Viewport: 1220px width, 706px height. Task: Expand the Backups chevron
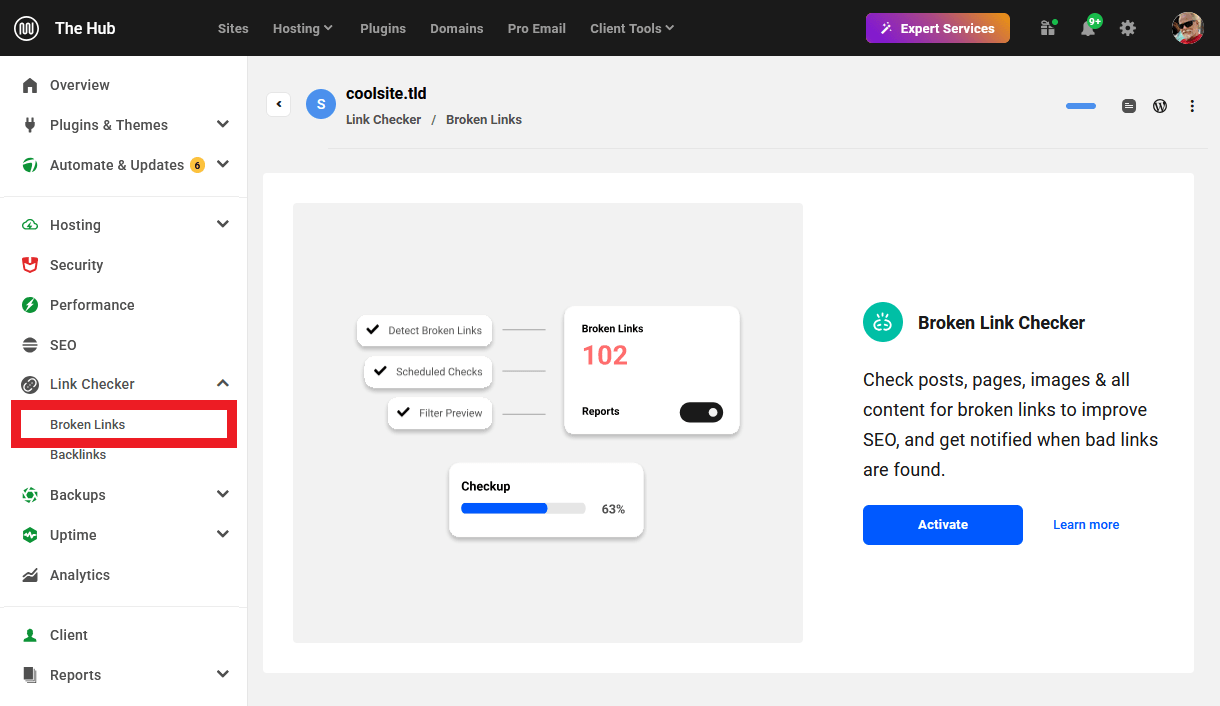(223, 494)
